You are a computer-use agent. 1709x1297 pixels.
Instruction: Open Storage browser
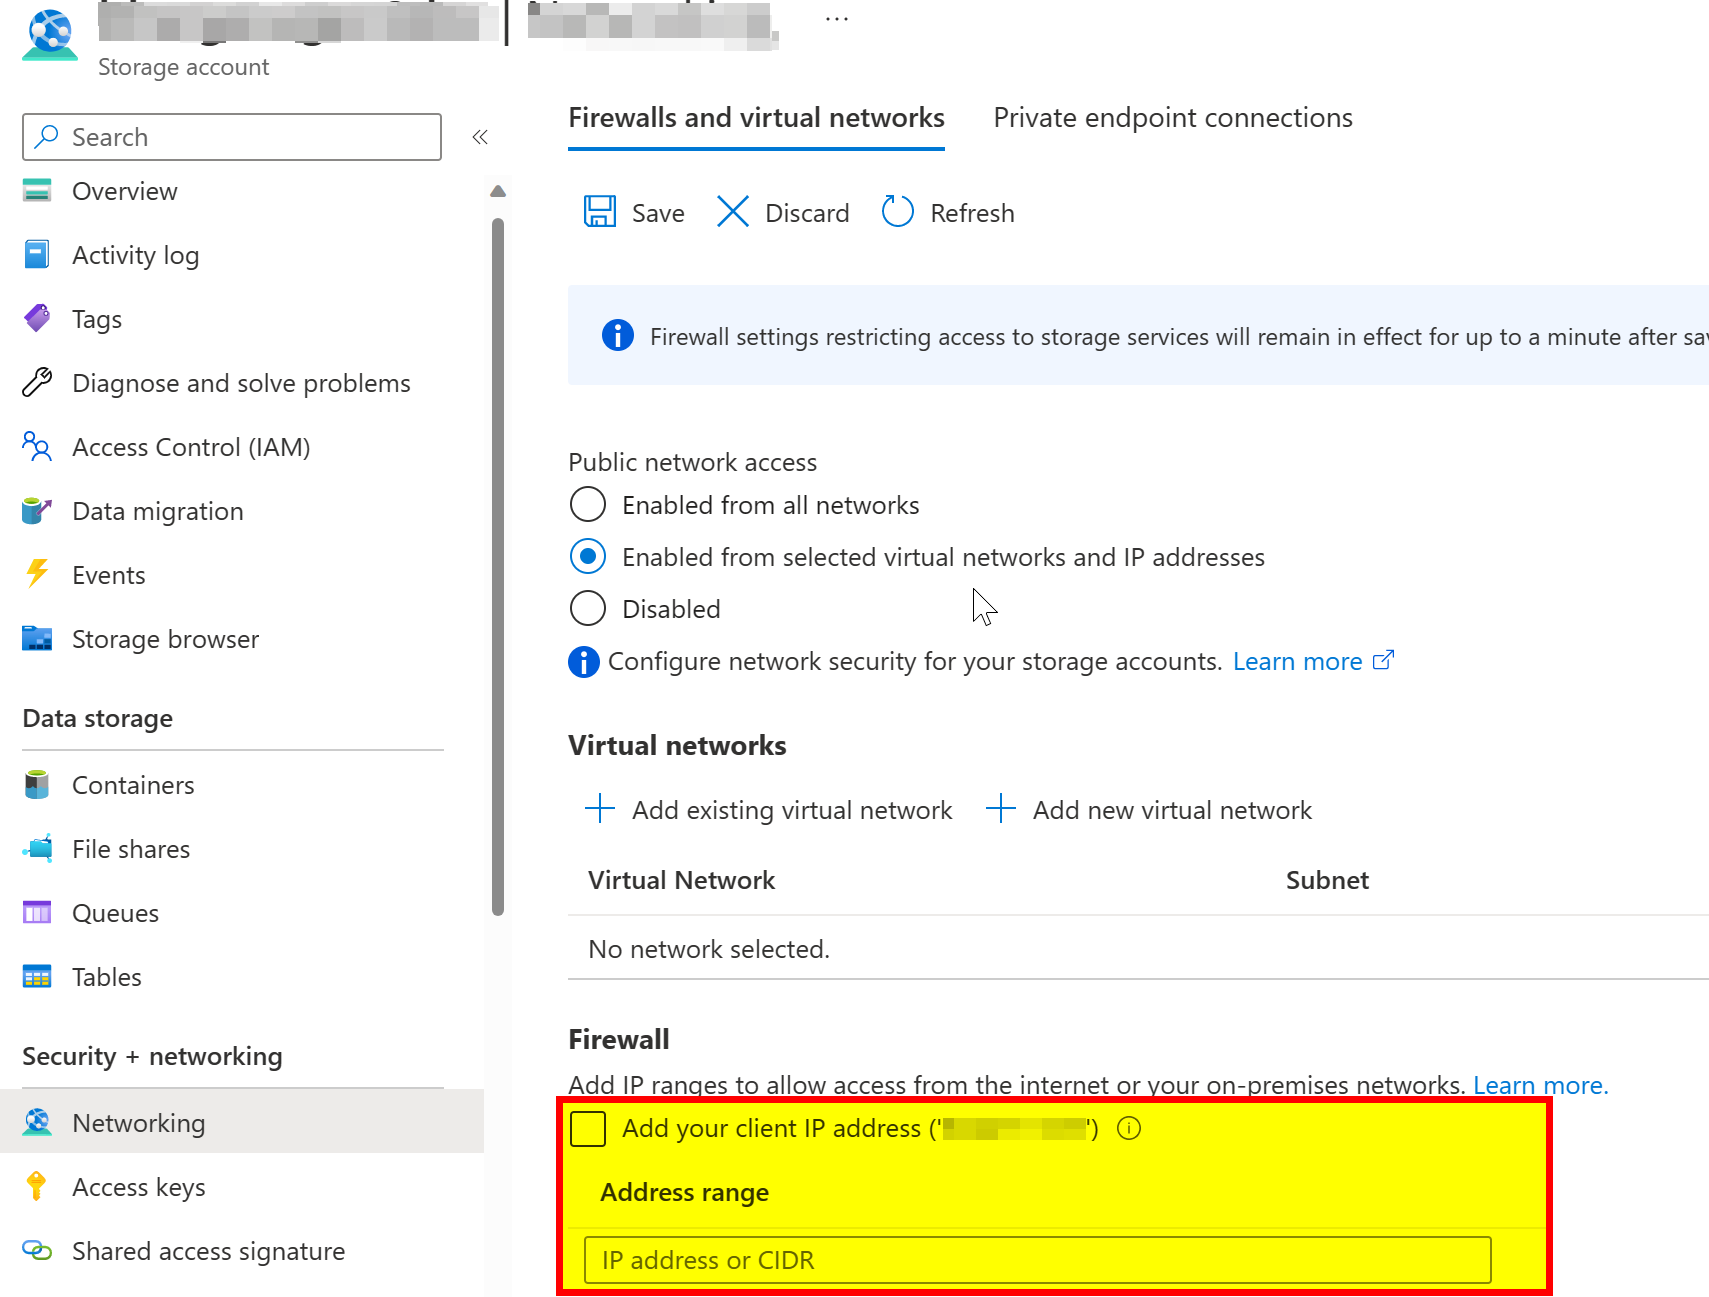click(165, 639)
